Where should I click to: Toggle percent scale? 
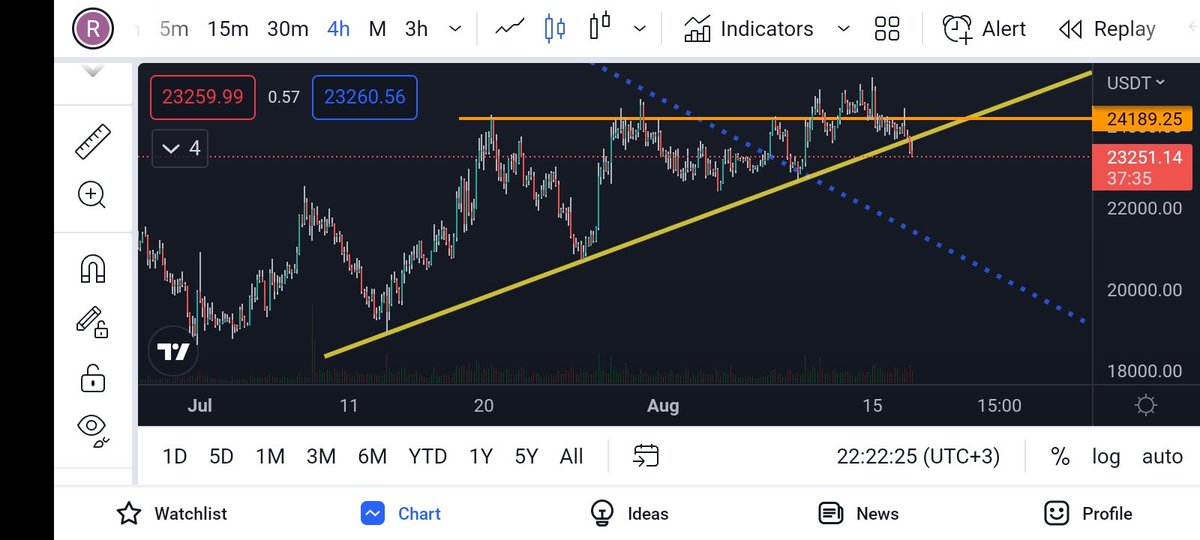click(1060, 456)
